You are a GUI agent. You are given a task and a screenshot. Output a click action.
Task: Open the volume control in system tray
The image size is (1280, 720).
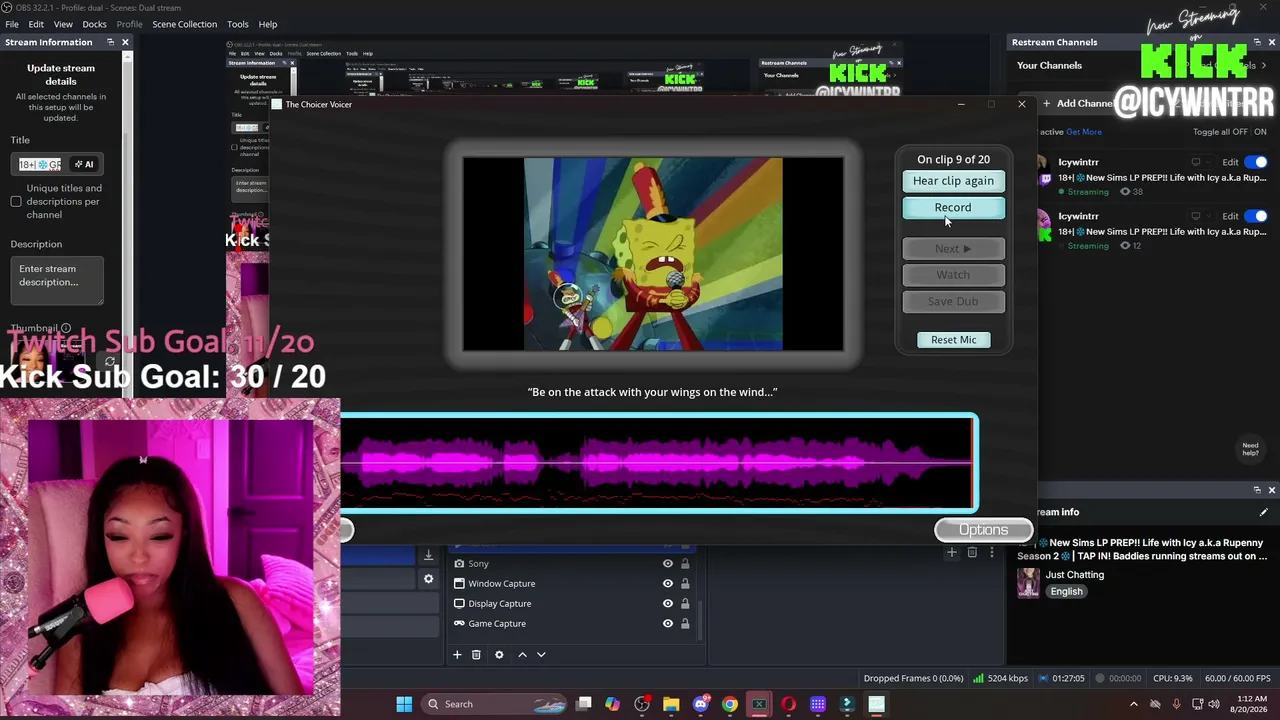1214,704
